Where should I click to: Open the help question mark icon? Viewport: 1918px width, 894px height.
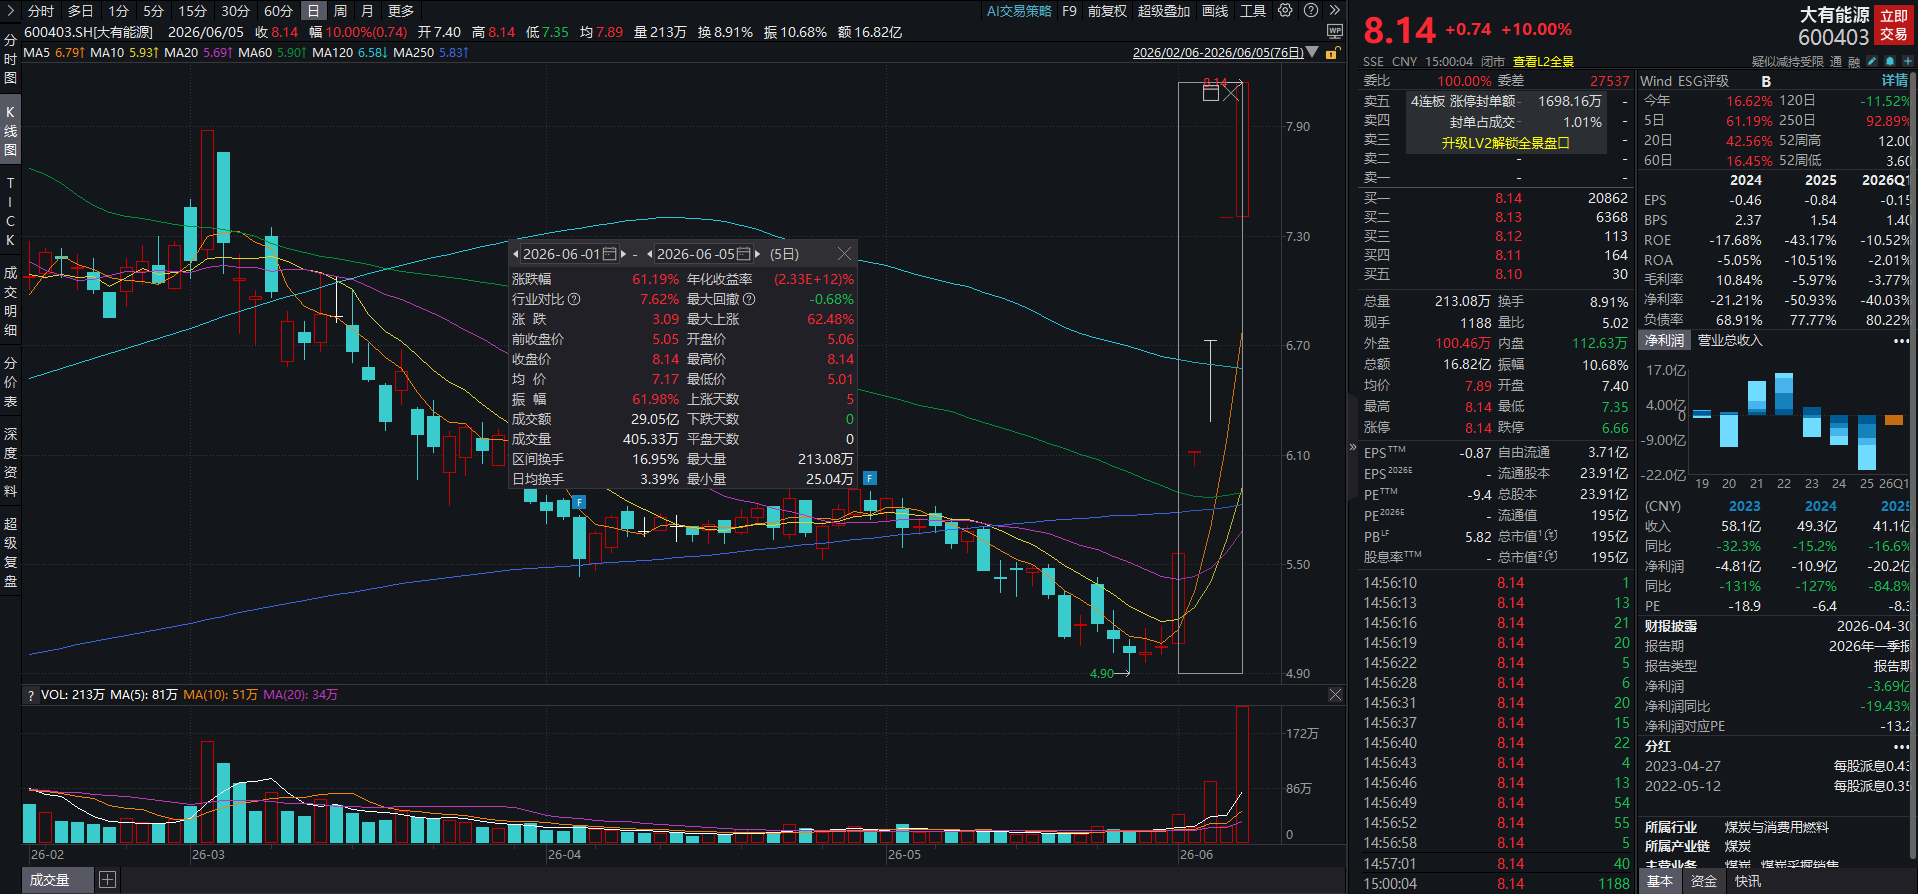pyautogui.click(x=1311, y=10)
